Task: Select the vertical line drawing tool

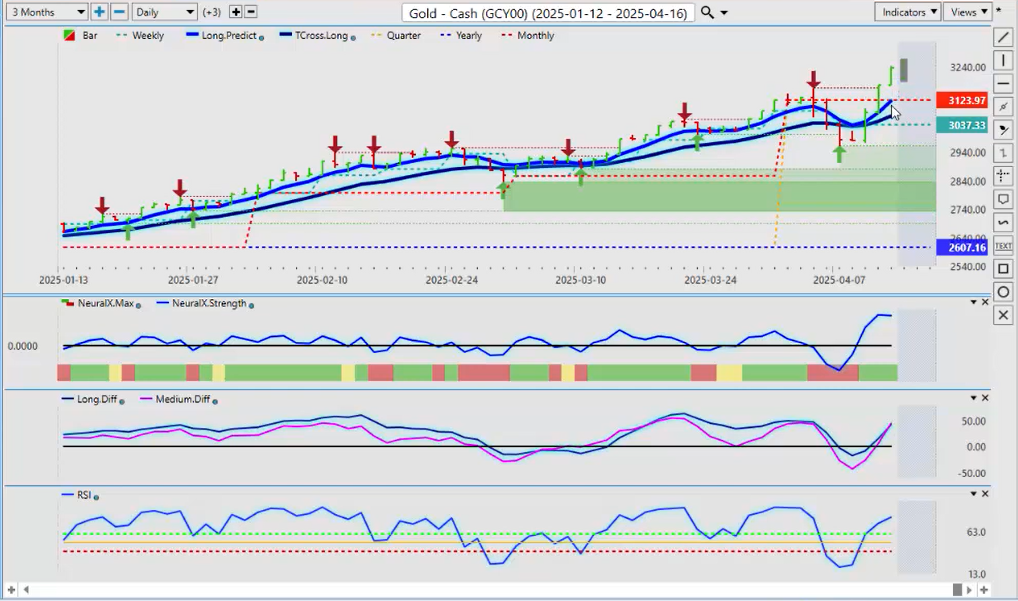Action: point(1003,60)
